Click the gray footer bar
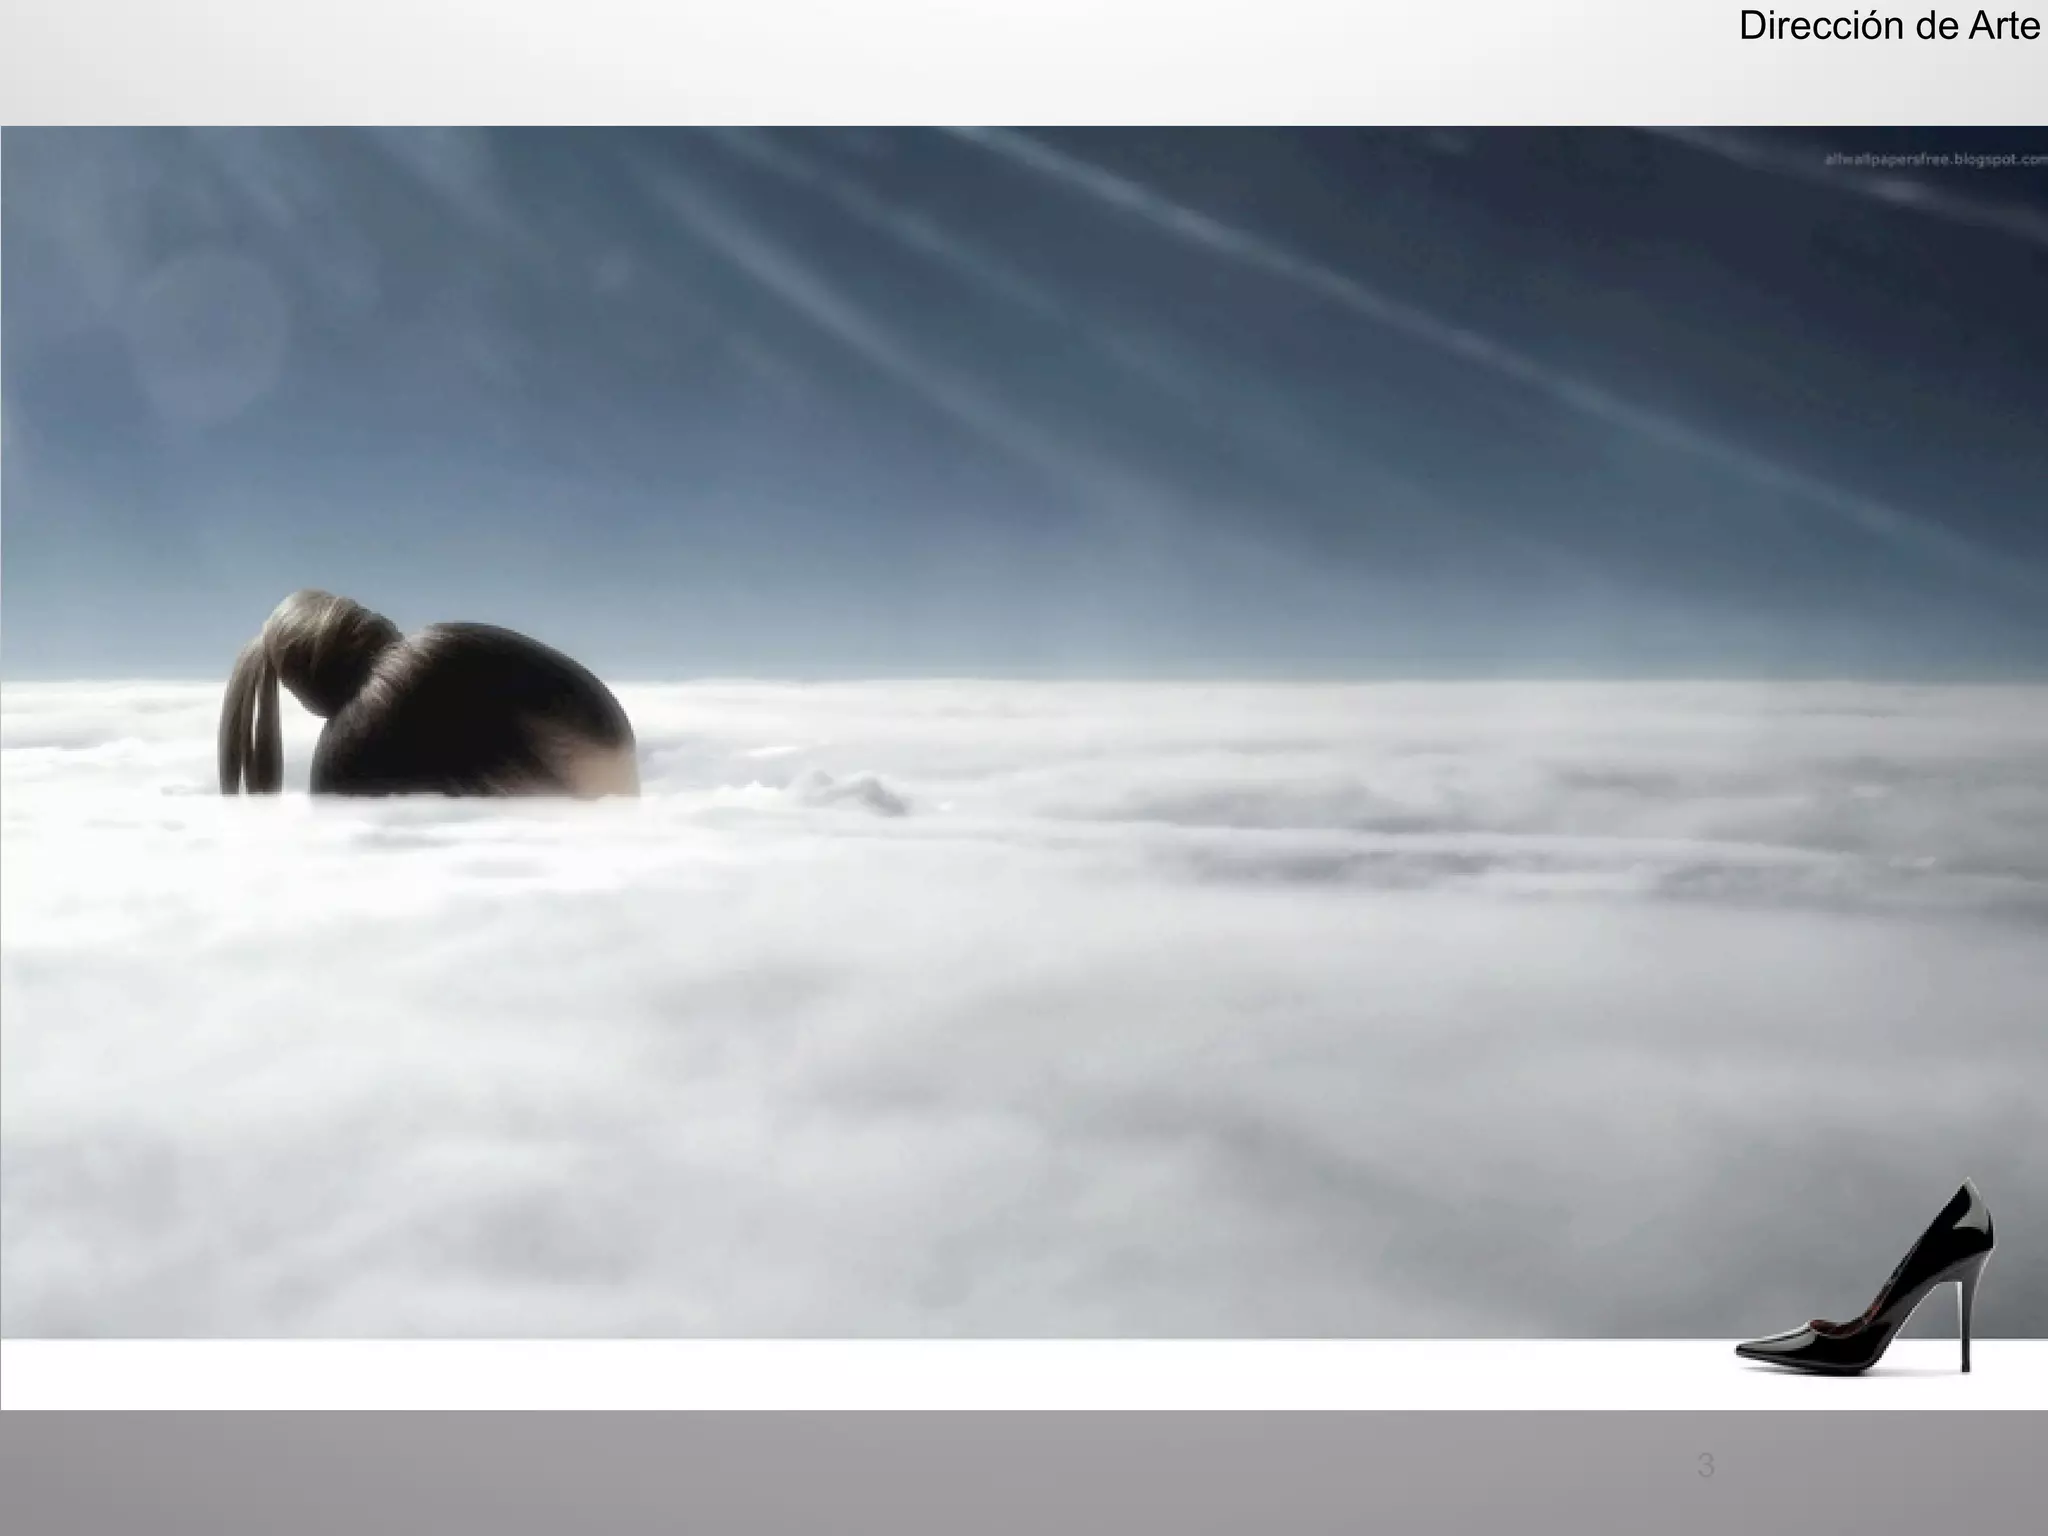Screen dimensions: 2048x1536 (900, 1475)
